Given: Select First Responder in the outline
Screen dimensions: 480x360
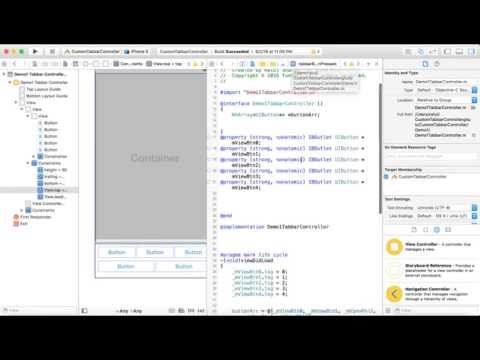Looking at the screenshot, I should [x=32, y=217].
